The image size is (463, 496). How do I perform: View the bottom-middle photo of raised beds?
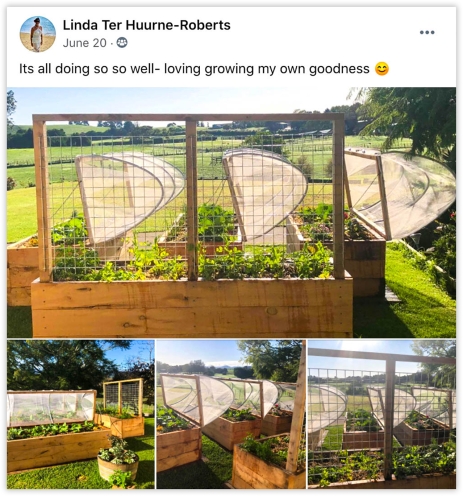coord(231,414)
